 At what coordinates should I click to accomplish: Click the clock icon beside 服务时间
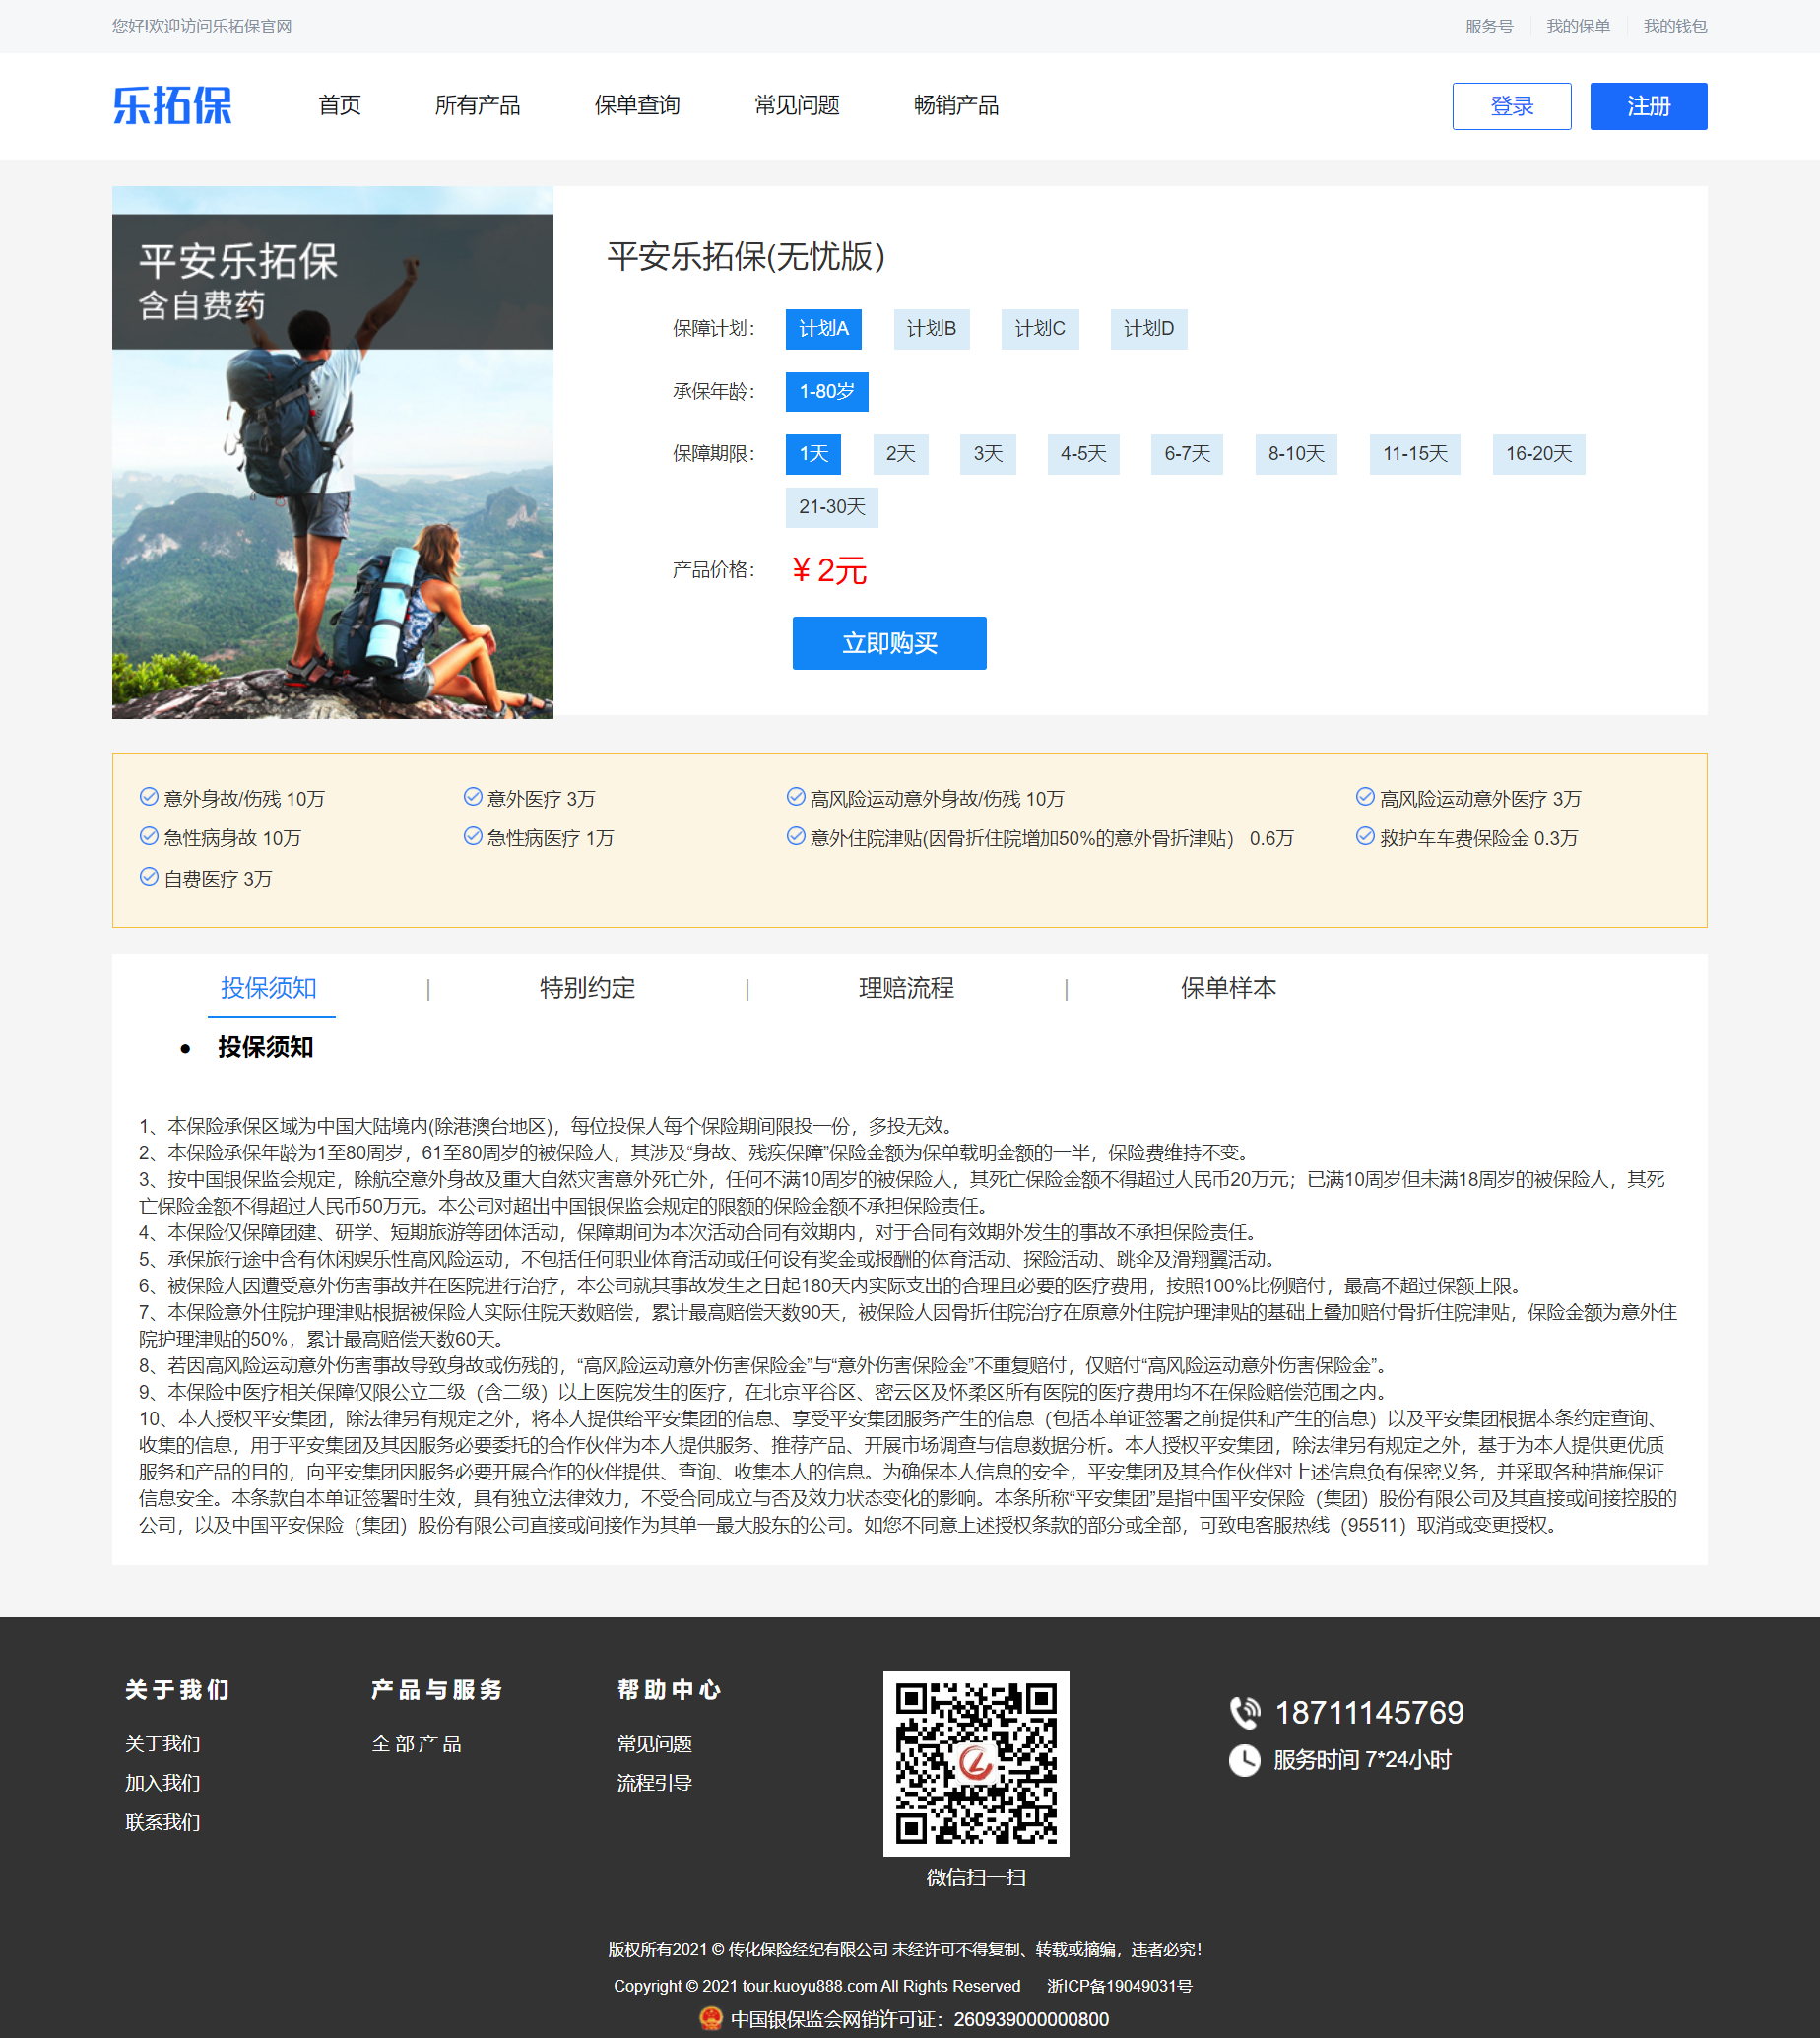1244,1760
